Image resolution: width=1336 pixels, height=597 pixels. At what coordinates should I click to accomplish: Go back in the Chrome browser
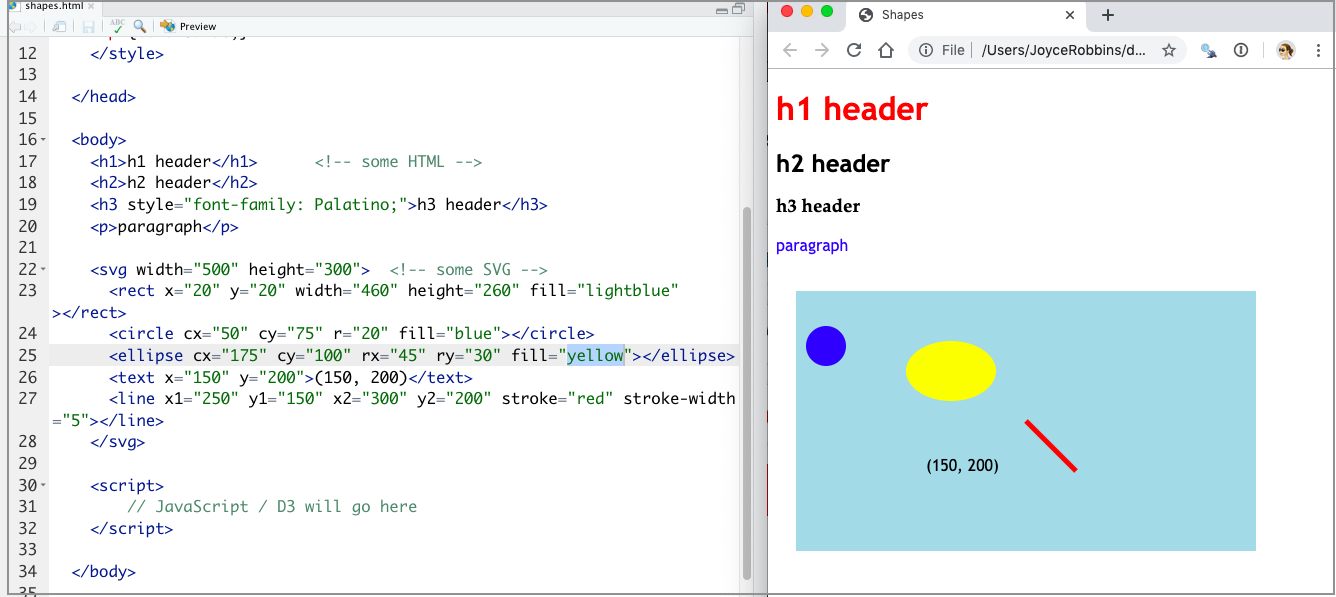click(x=790, y=50)
